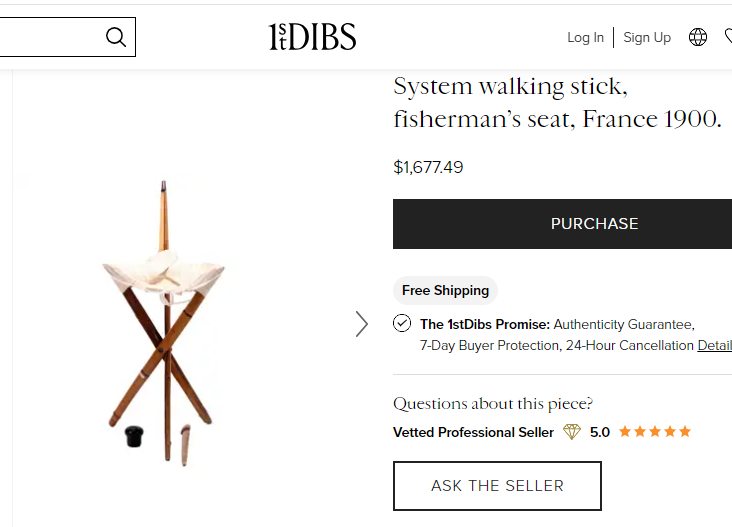Open the Log In link
Viewport: 732px width, 527px height.
pos(585,37)
